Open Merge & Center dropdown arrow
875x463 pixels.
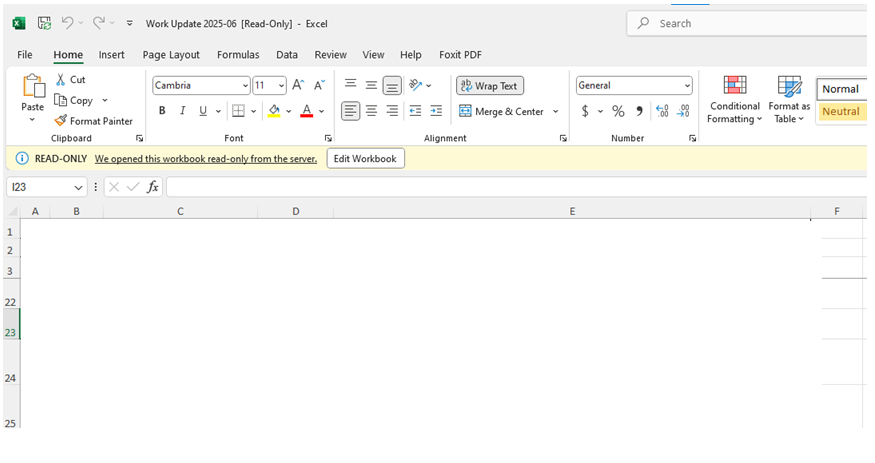click(556, 112)
